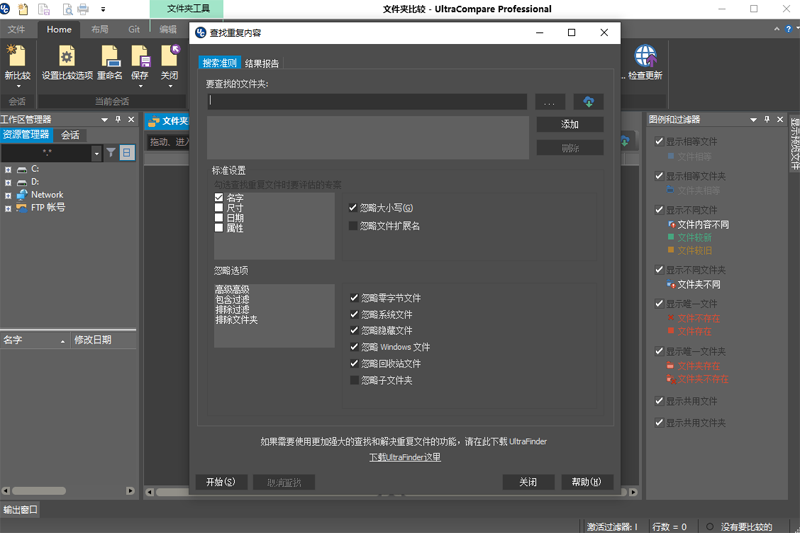
Task: Select the Network node icon in tree
Action: [21, 195]
